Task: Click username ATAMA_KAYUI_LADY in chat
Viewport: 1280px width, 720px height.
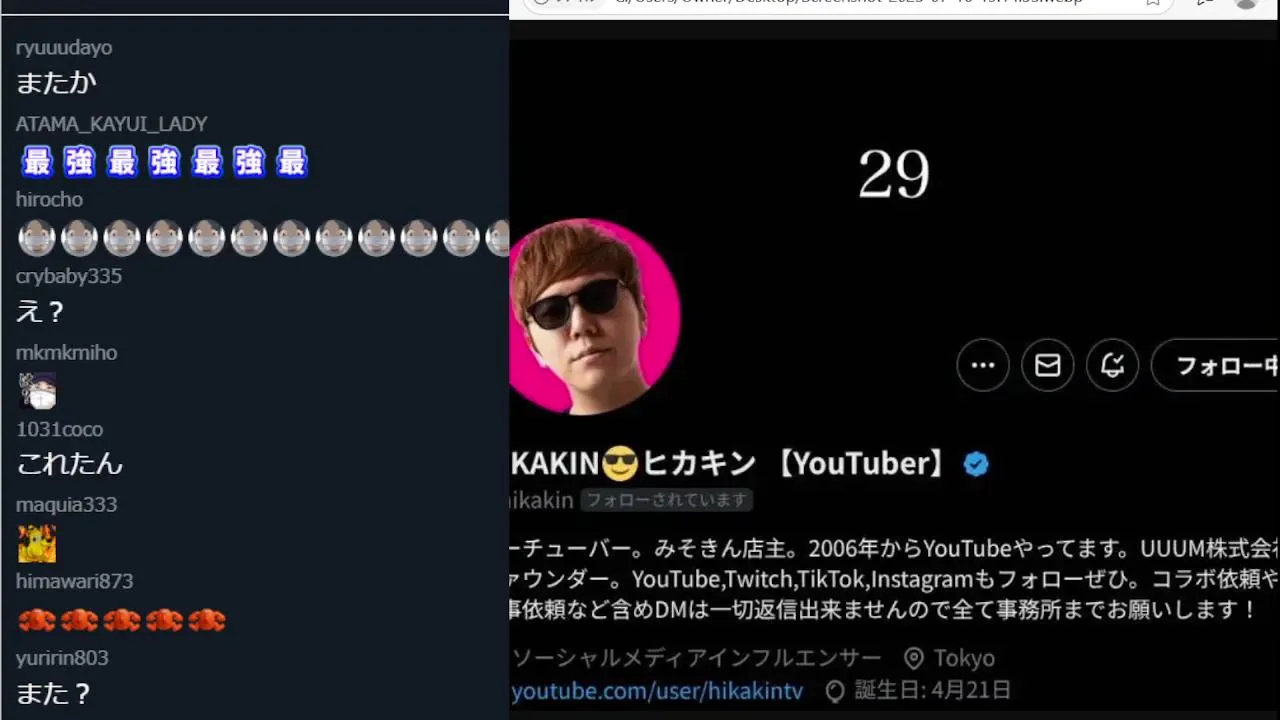Action: coord(112,124)
